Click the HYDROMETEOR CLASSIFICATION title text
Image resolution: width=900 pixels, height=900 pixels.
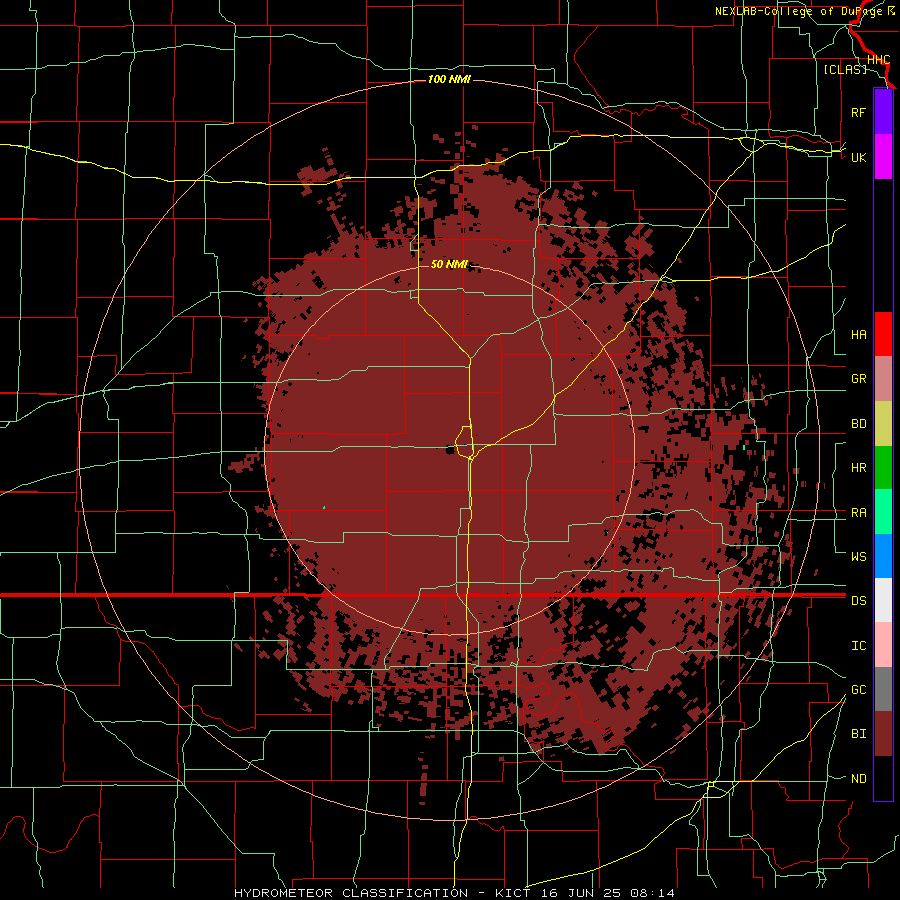(351, 893)
